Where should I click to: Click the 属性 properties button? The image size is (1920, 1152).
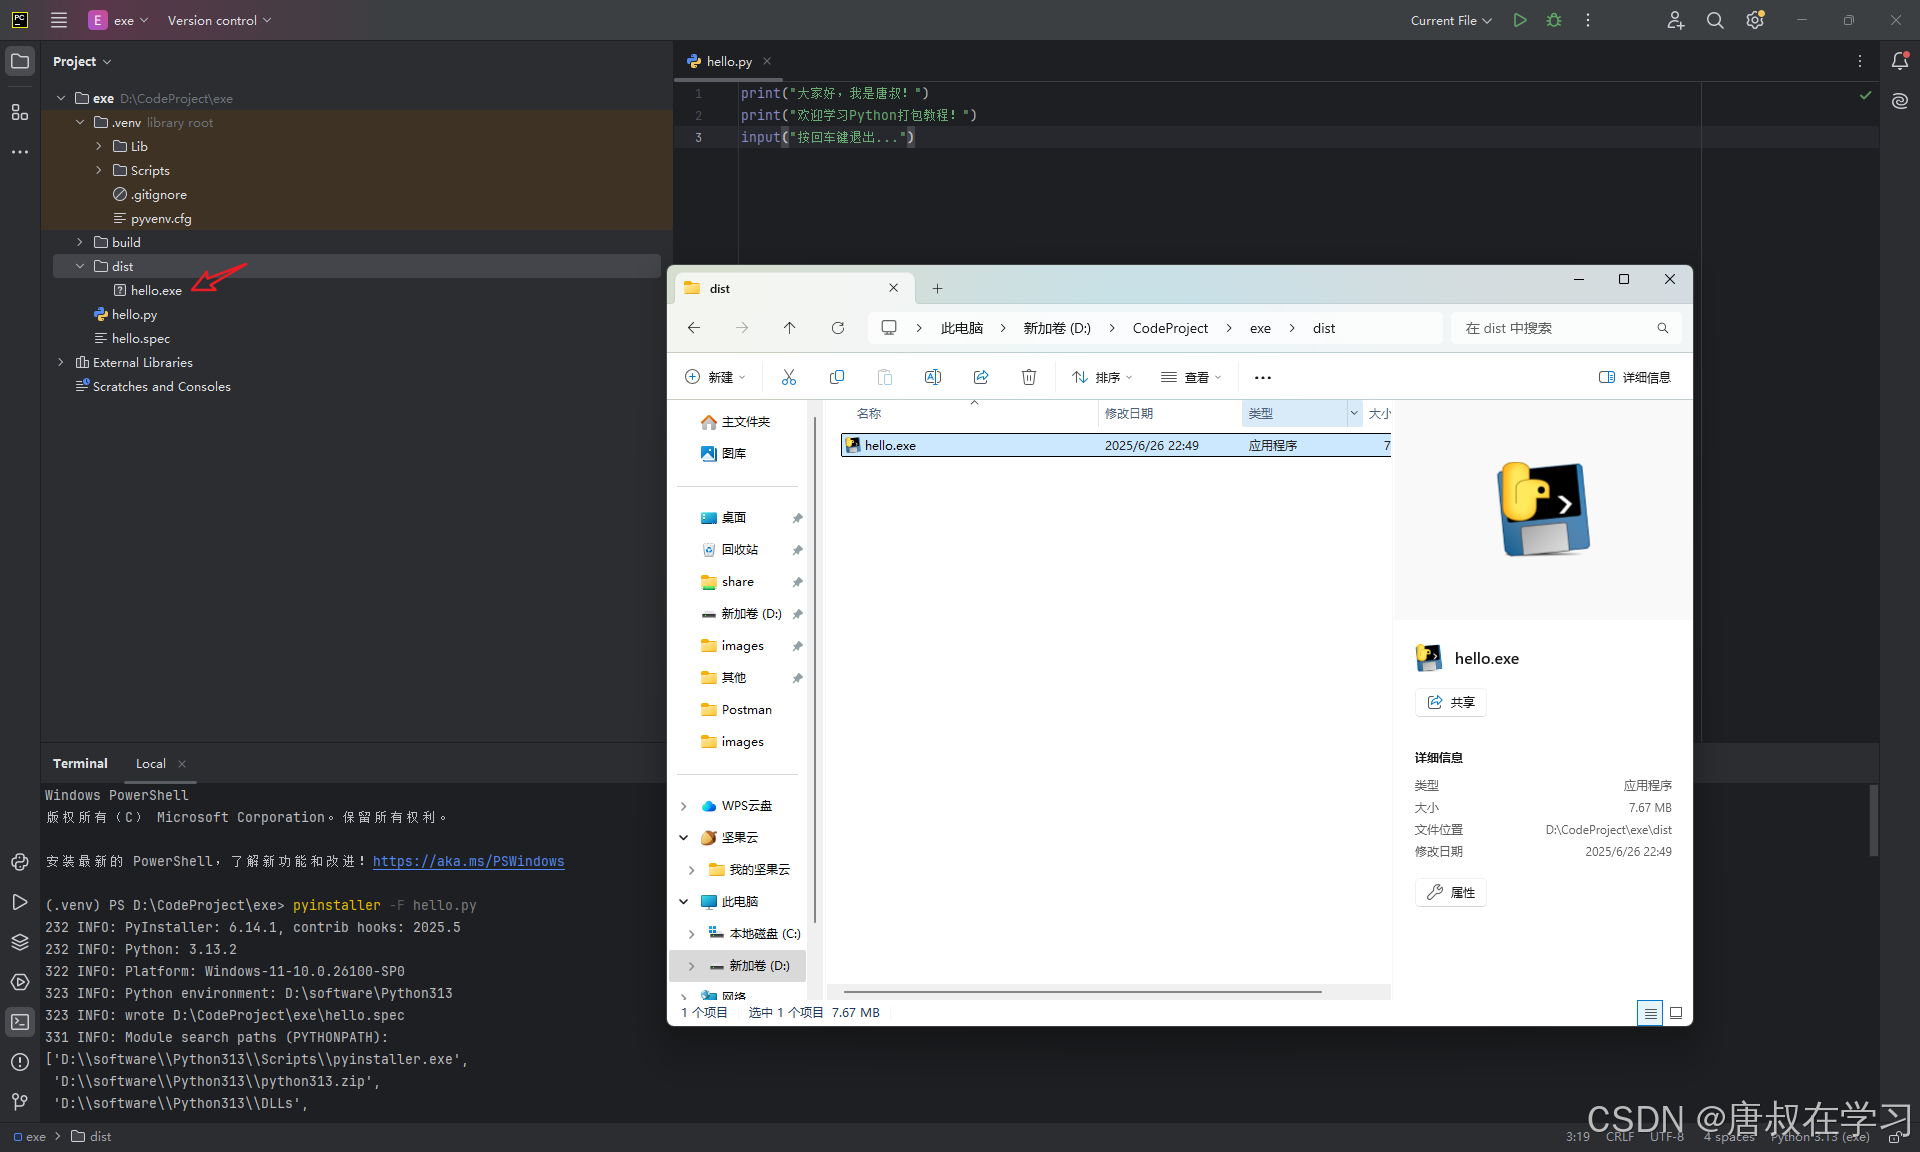click(x=1451, y=892)
